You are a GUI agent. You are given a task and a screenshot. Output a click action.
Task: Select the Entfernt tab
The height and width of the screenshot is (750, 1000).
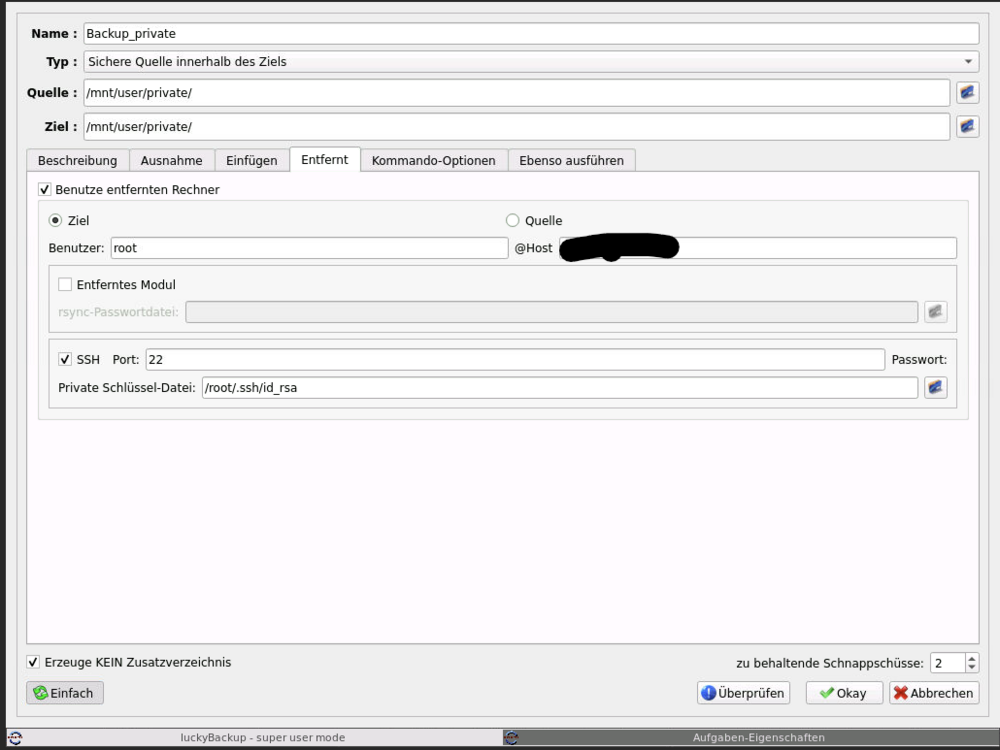tap(325, 159)
